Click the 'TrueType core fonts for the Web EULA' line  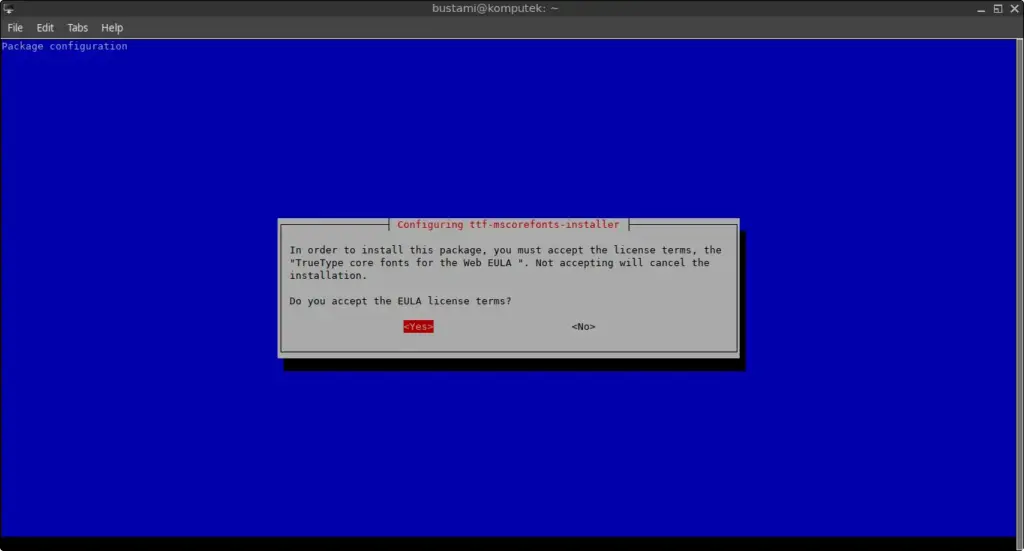point(500,262)
